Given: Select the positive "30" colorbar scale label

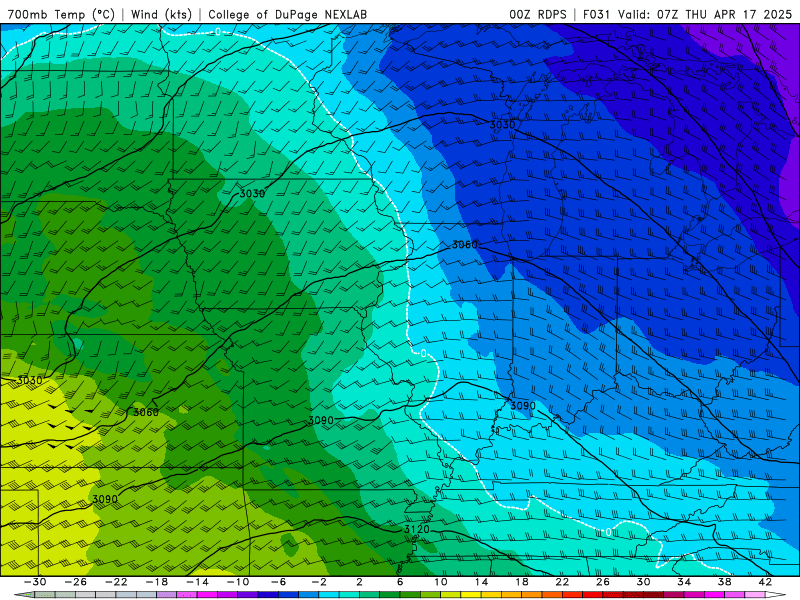Looking at the screenshot, I should [x=643, y=582].
